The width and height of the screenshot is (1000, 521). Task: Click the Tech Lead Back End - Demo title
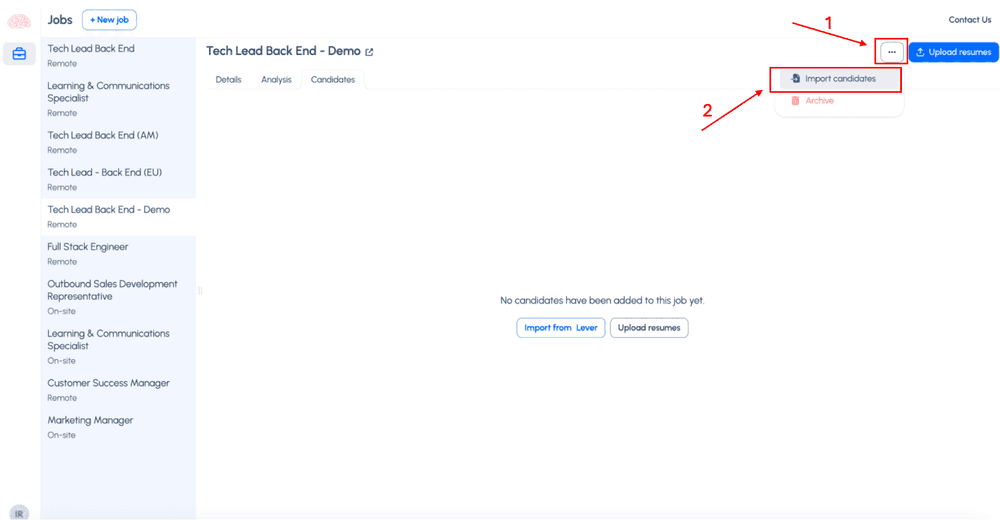pyautogui.click(x=283, y=51)
